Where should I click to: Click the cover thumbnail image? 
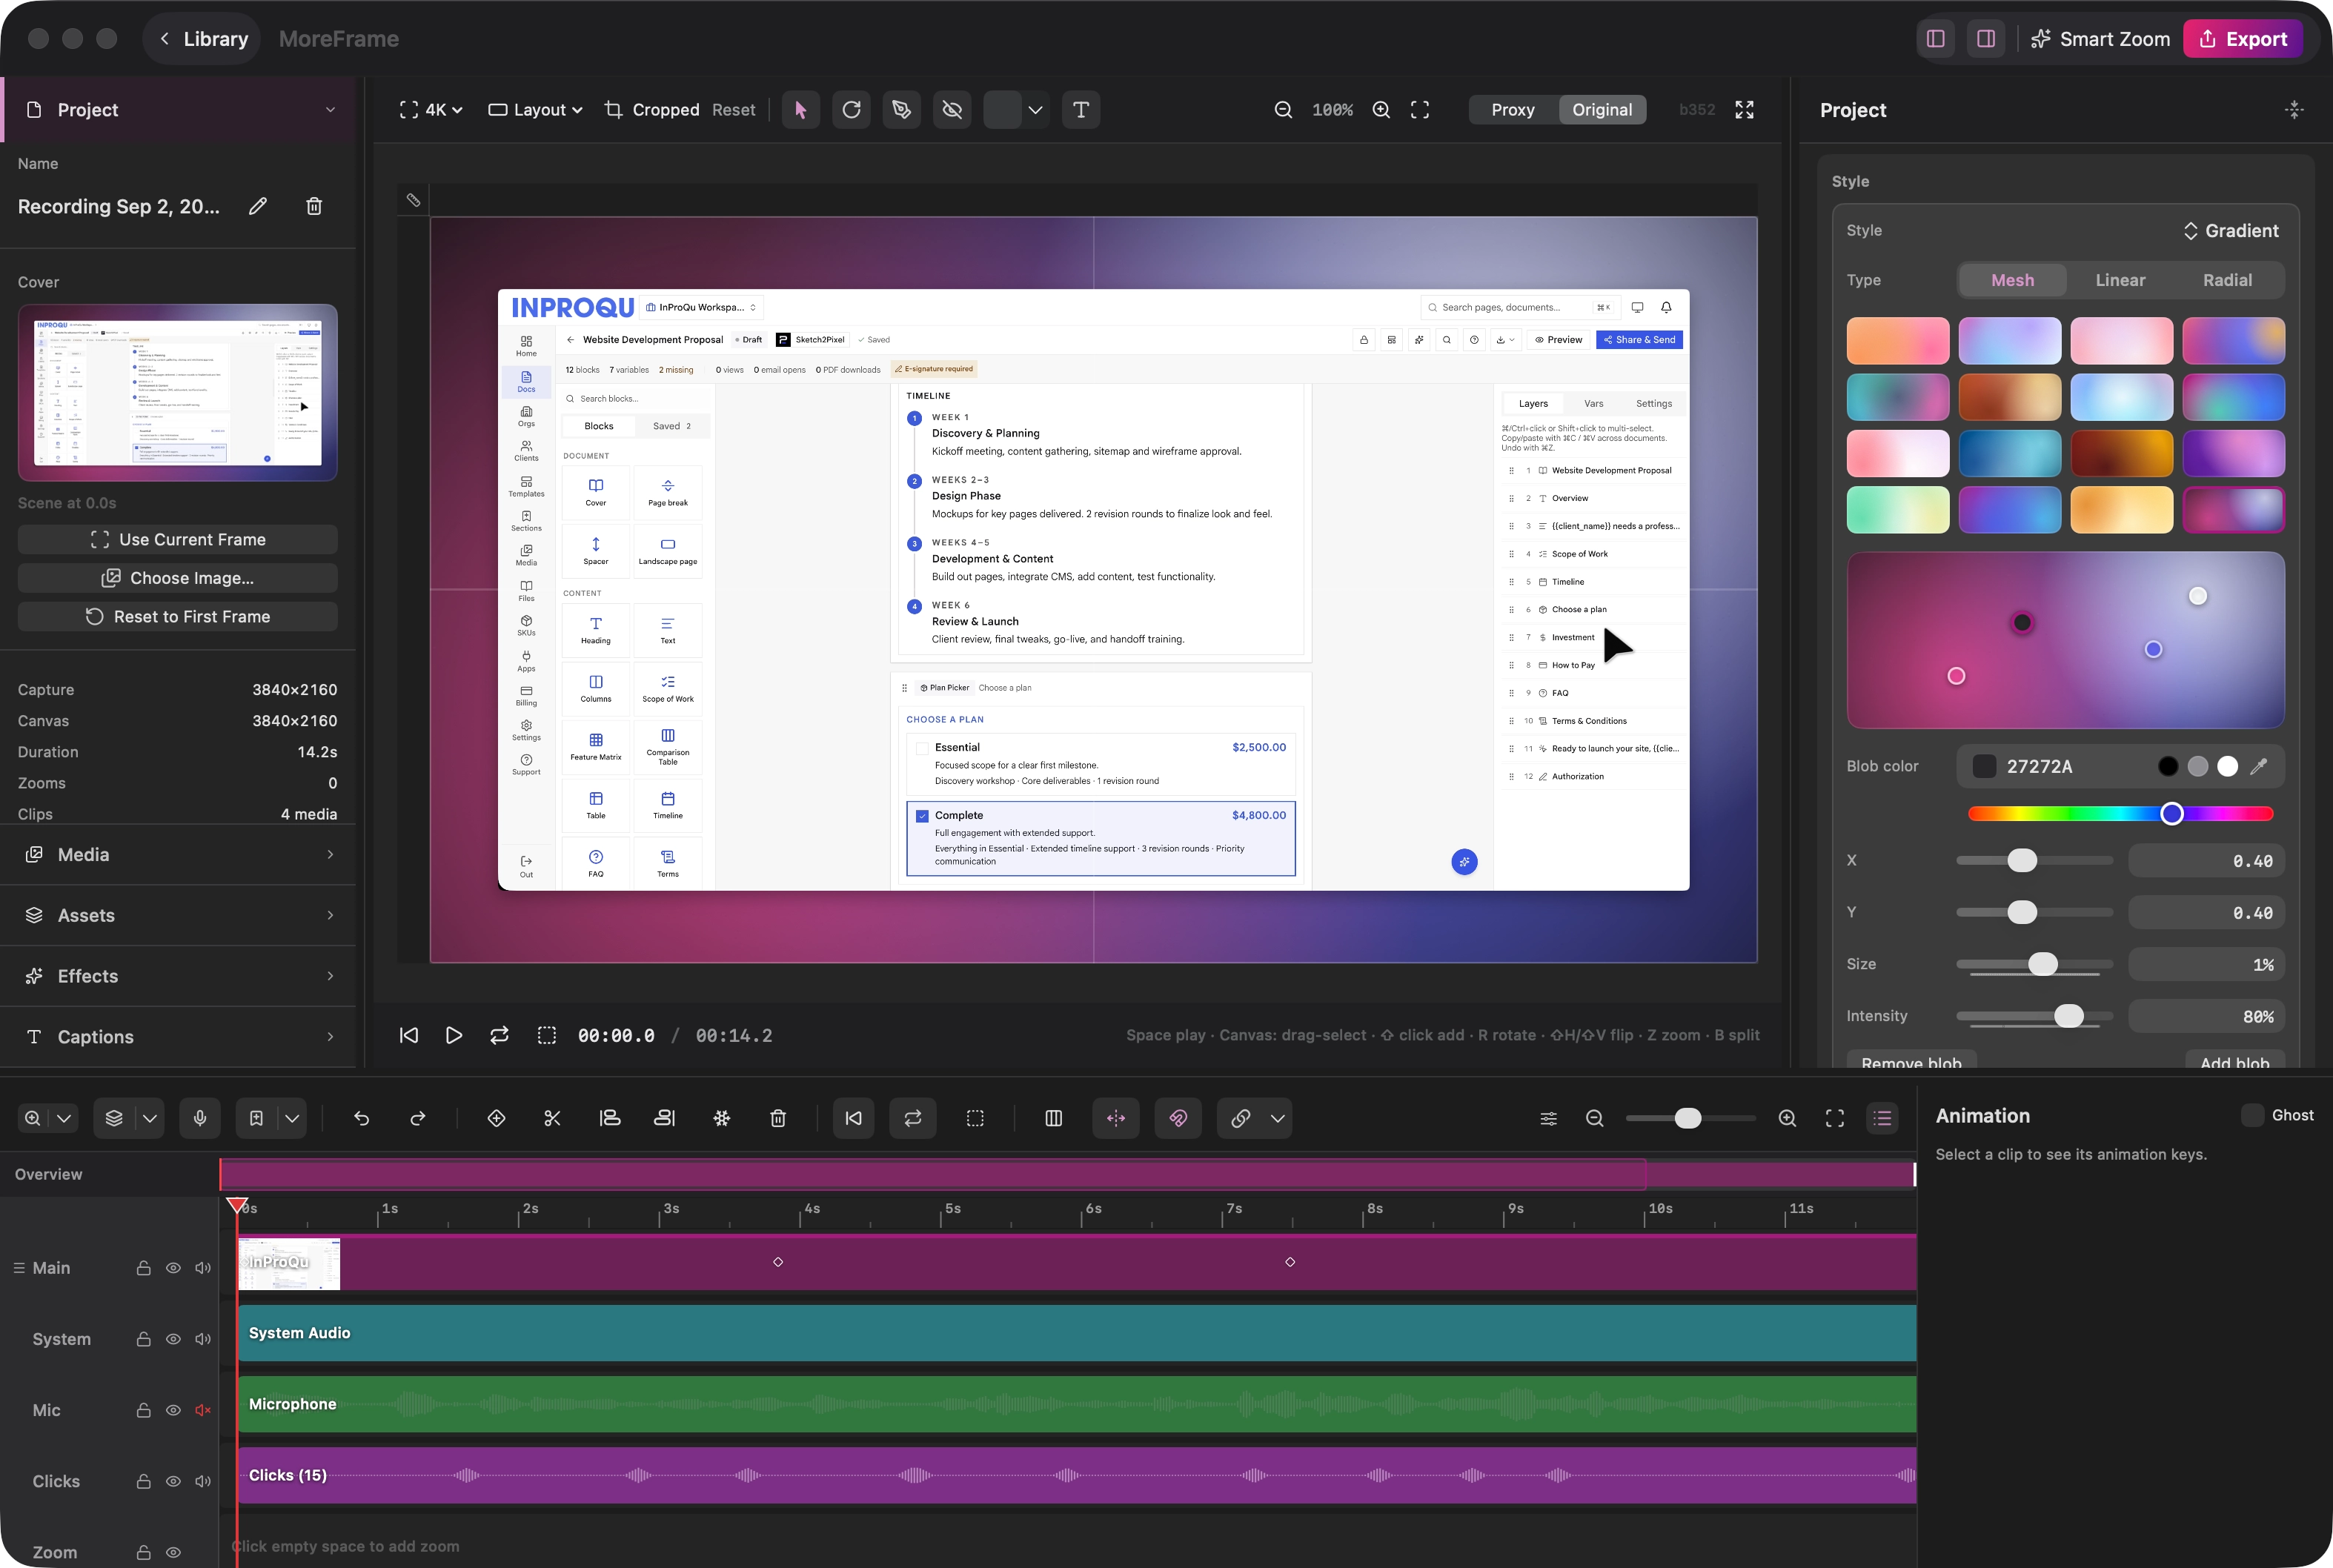point(178,393)
